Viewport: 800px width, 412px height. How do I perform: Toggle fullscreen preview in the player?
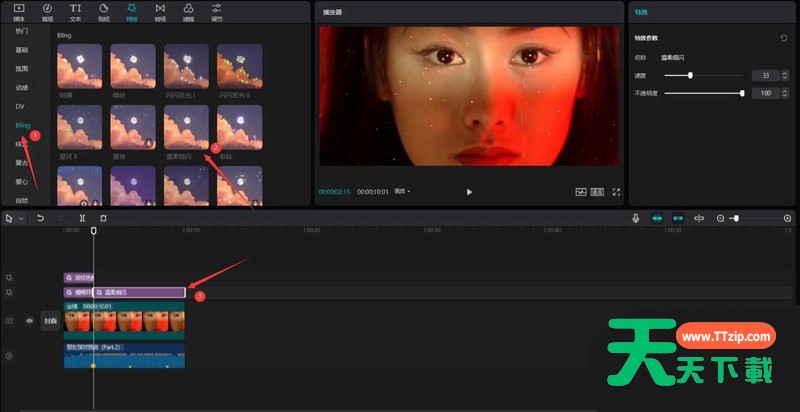point(616,191)
